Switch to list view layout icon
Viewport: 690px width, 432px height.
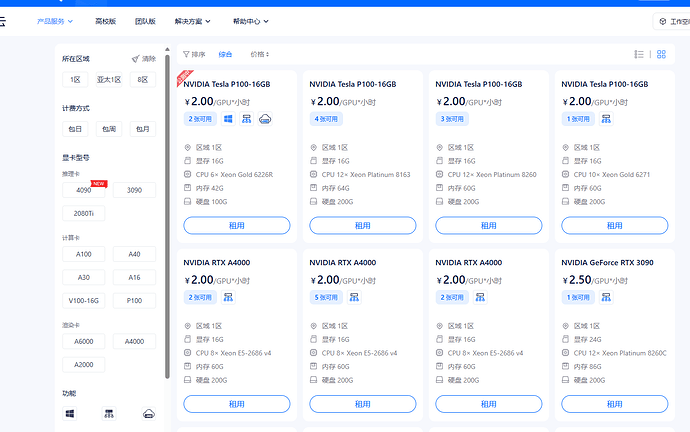639,54
